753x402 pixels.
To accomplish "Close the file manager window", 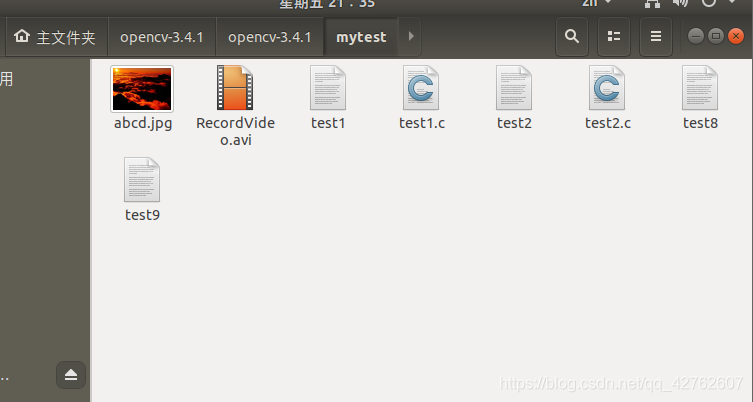I will coord(736,36).
